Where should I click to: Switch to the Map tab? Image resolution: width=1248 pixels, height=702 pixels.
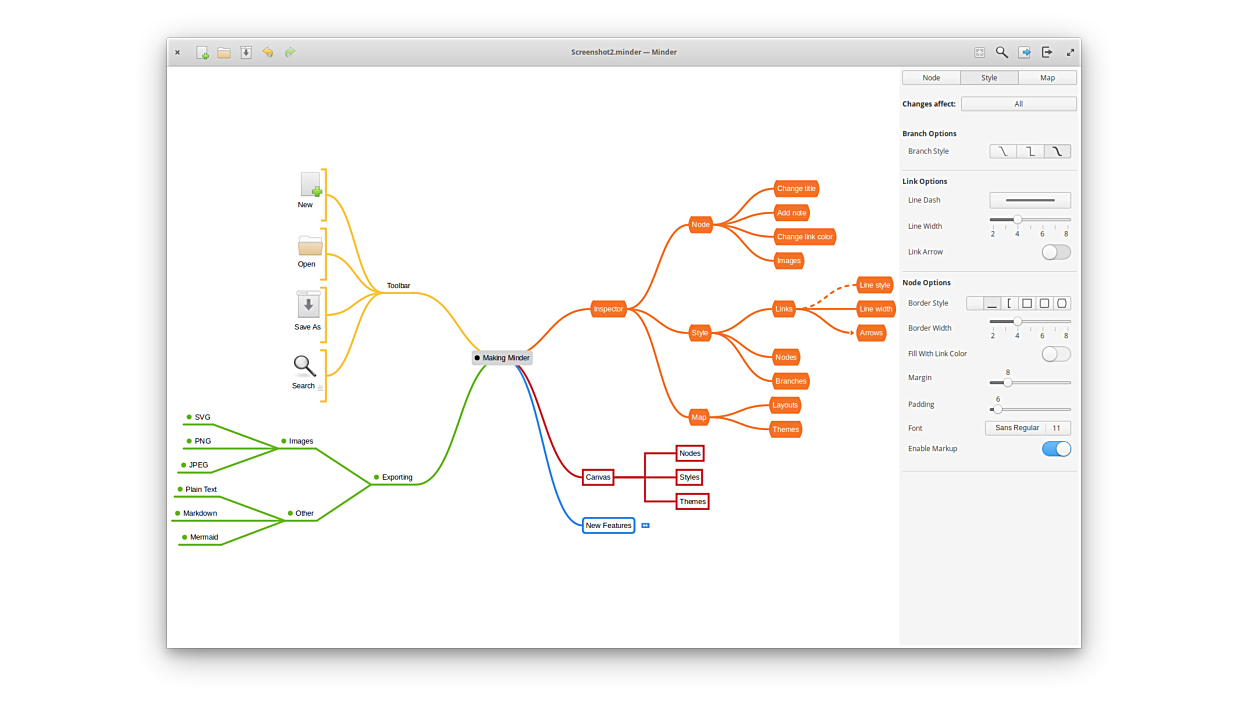[1047, 77]
